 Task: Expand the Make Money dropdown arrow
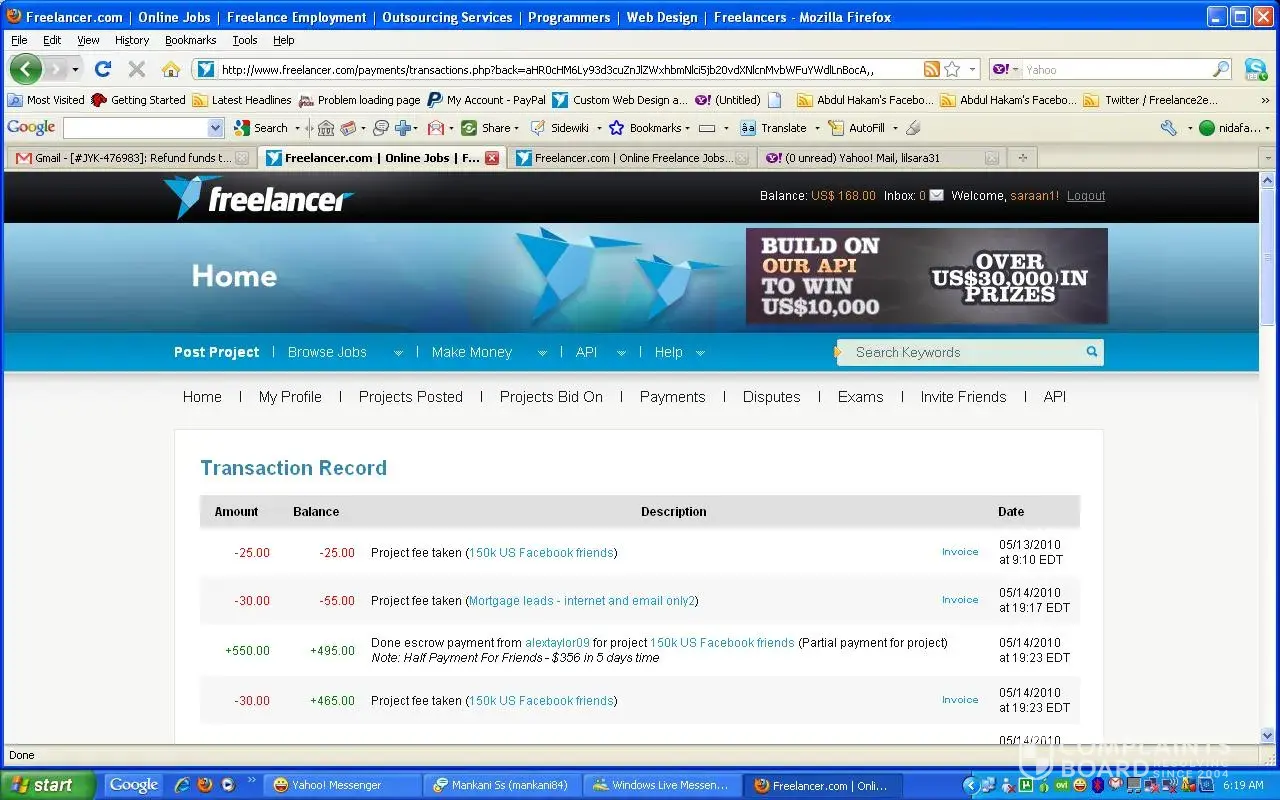[542, 353]
